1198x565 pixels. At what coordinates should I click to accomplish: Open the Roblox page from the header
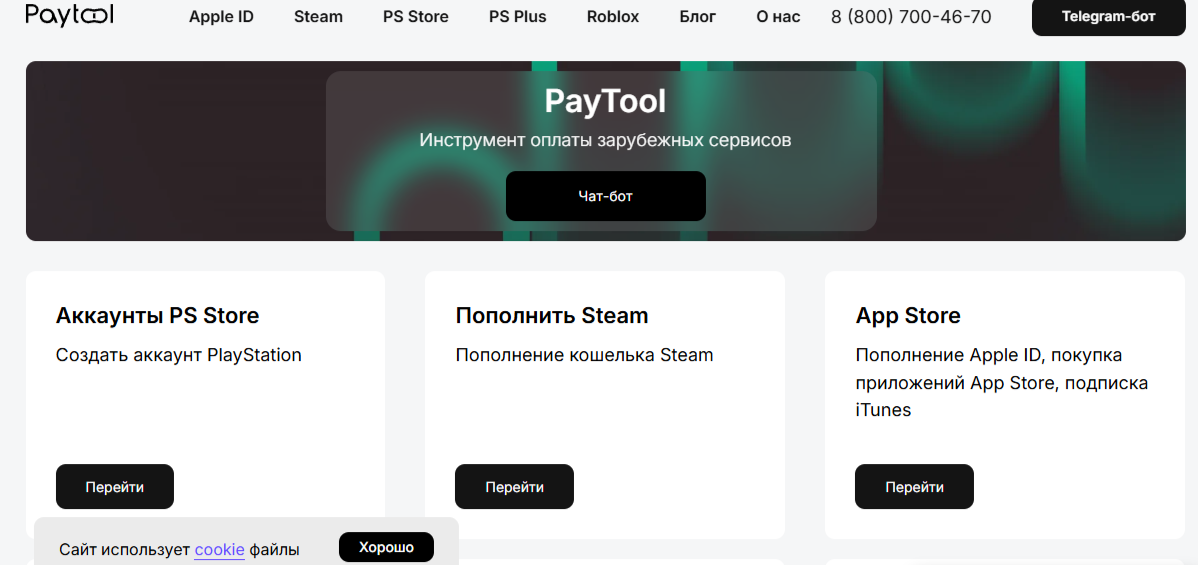pos(613,17)
